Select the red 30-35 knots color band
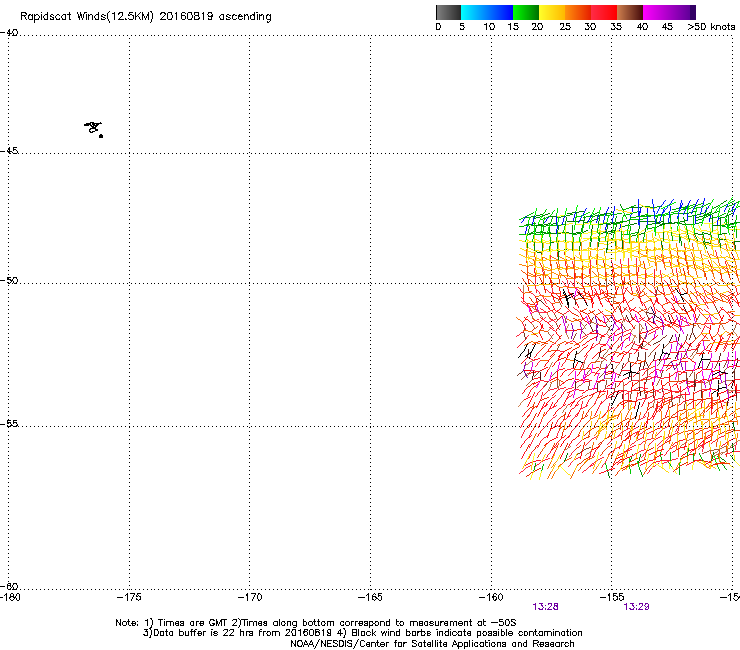 (604, 12)
